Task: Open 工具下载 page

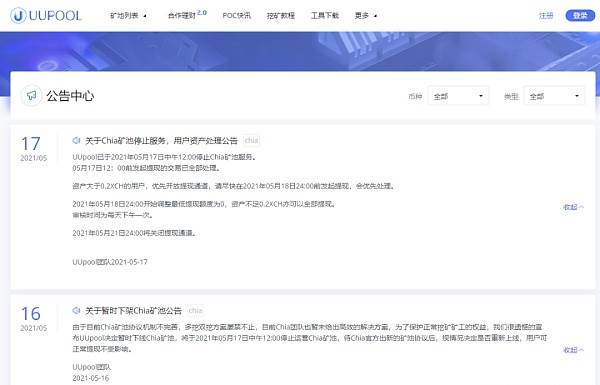Action: pos(325,16)
